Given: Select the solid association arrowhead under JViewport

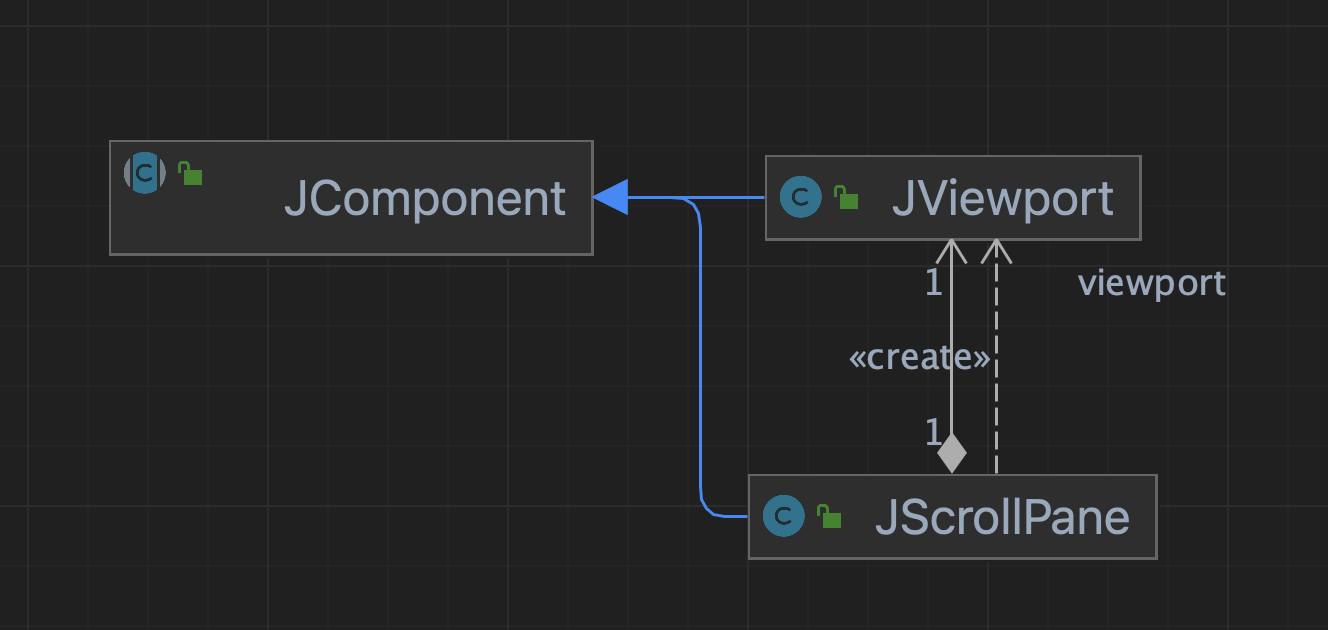Looking at the screenshot, I should point(952,250).
